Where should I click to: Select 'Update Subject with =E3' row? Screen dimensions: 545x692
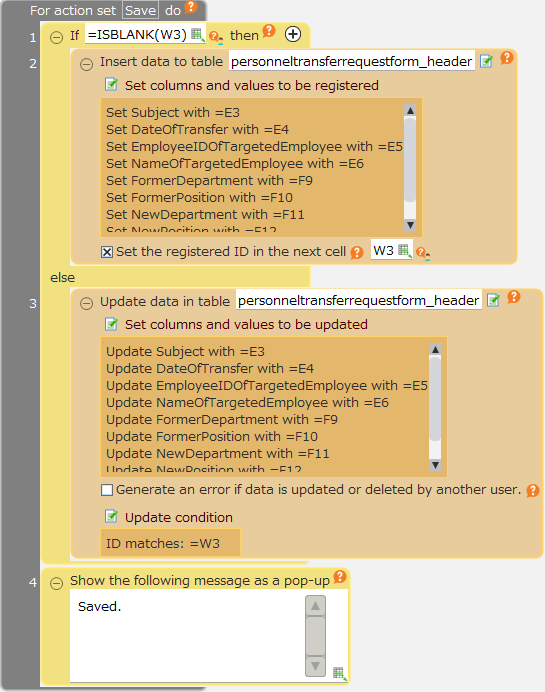[x=185, y=351]
